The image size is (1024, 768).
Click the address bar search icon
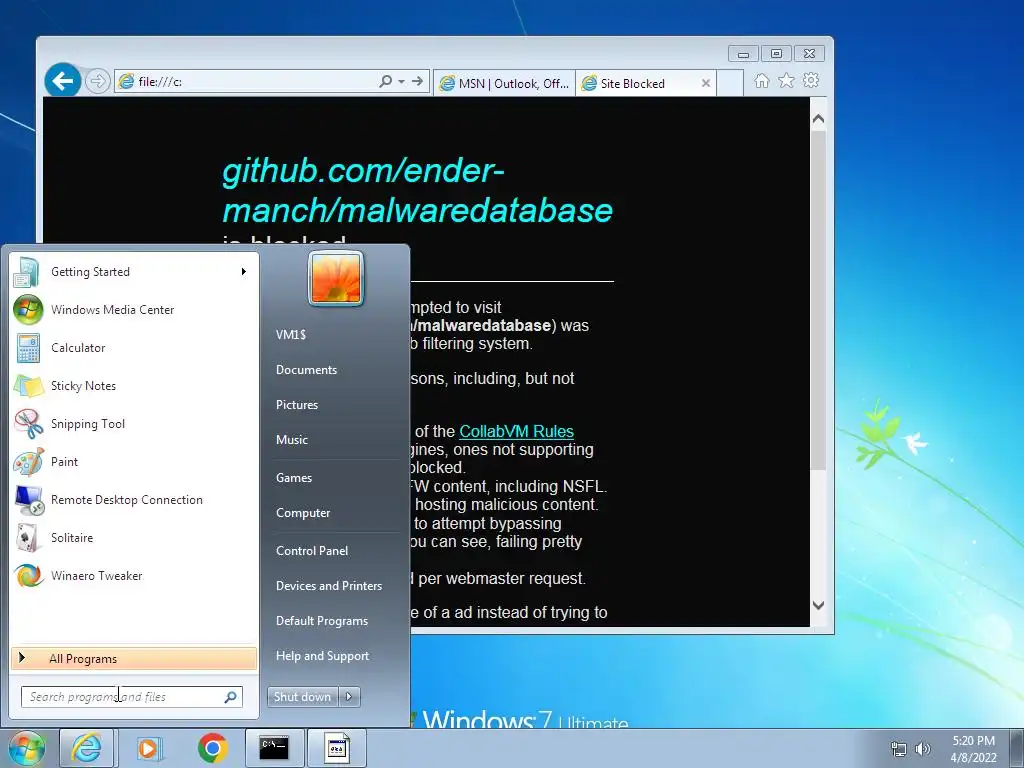point(385,82)
